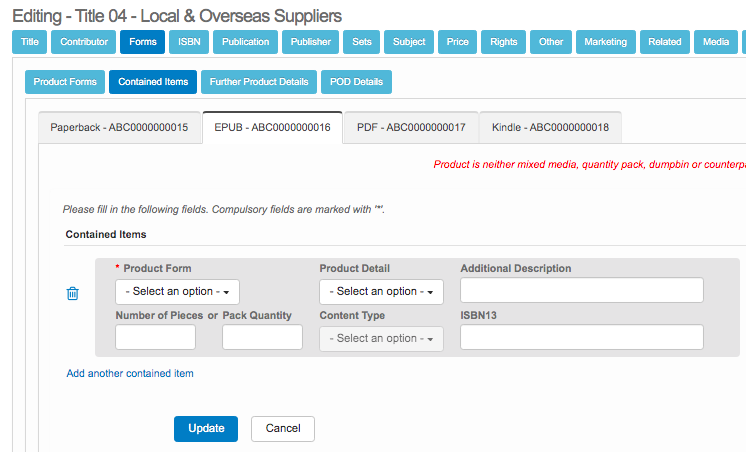Focus the Number of Pieces field
The height and width of the screenshot is (452, 746).
(x=156, y=337)
